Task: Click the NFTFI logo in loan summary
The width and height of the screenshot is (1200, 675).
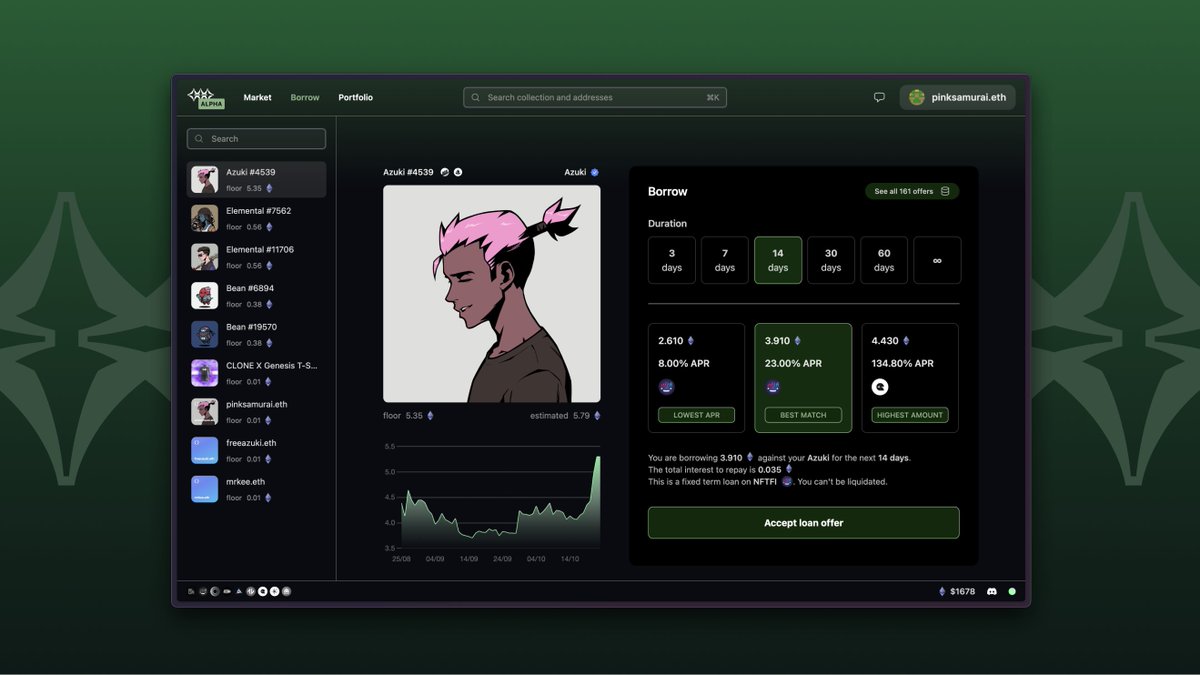Action: [786, 481]
